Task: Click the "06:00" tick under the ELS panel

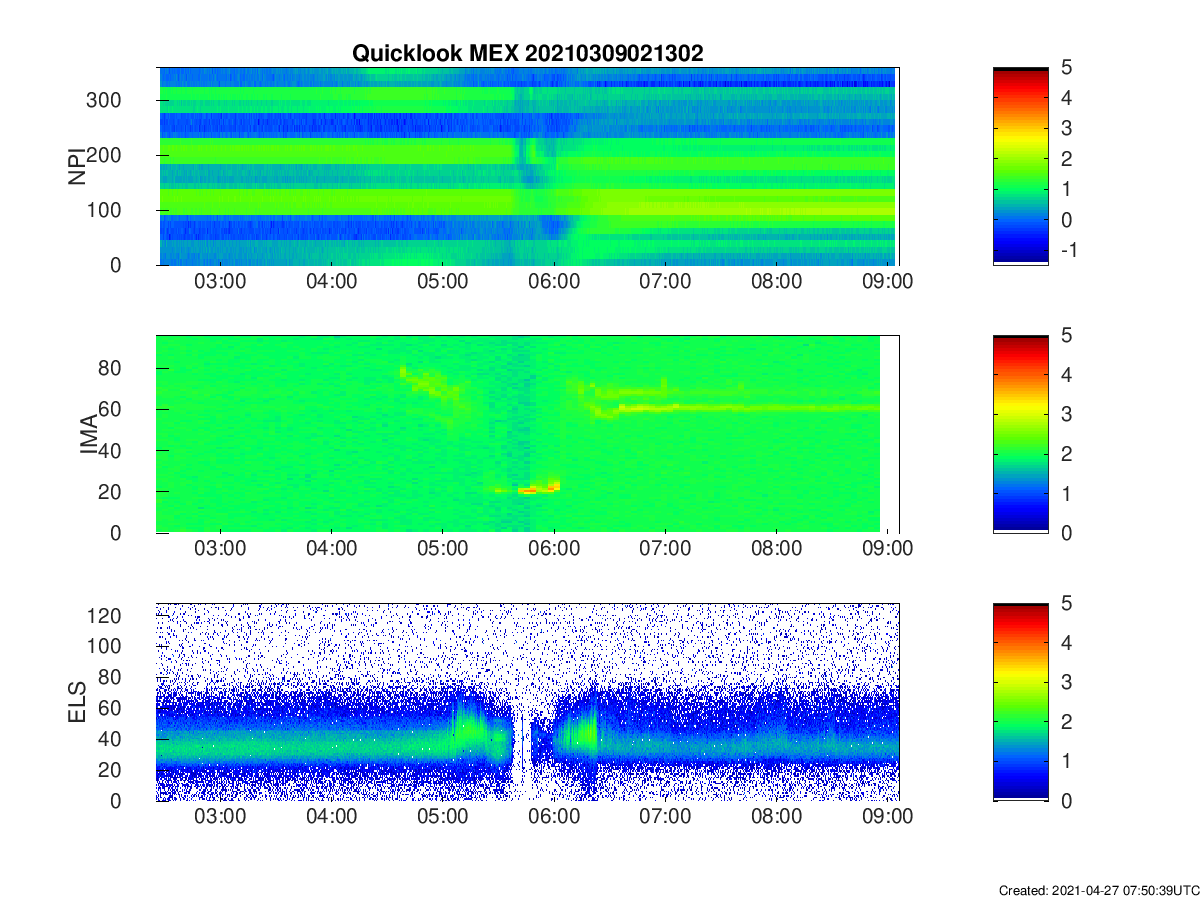Action: [554, 817]
